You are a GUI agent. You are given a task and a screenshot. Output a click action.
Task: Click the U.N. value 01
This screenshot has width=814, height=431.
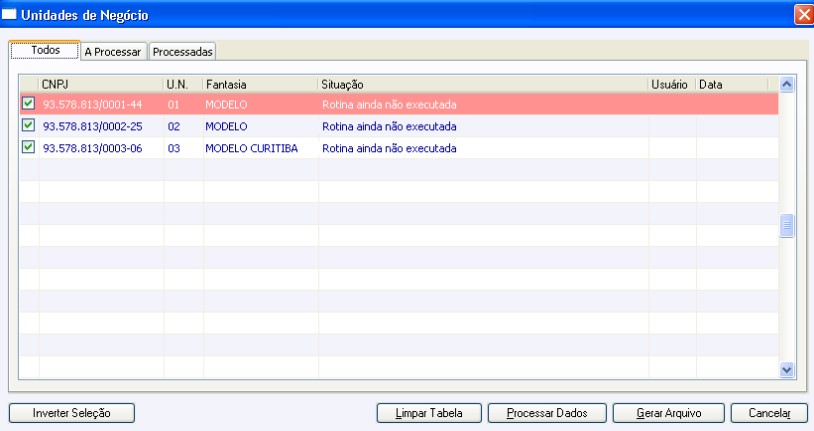[x=173, y=104]
